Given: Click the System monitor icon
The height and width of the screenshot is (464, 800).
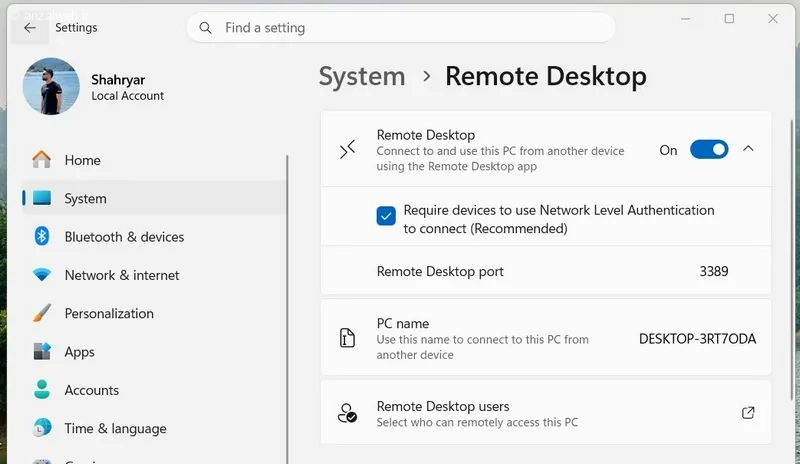Looking at the screenshot, I should pos(42,198).
